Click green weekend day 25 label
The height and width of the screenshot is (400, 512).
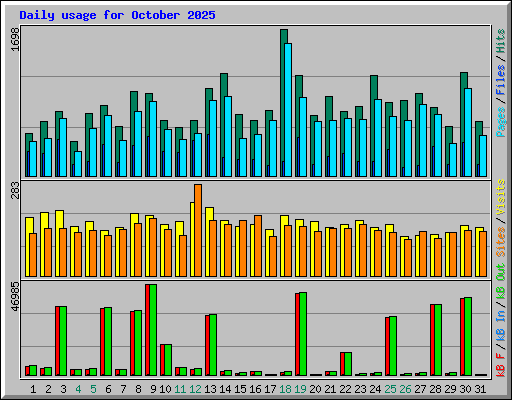pos(390,389)
